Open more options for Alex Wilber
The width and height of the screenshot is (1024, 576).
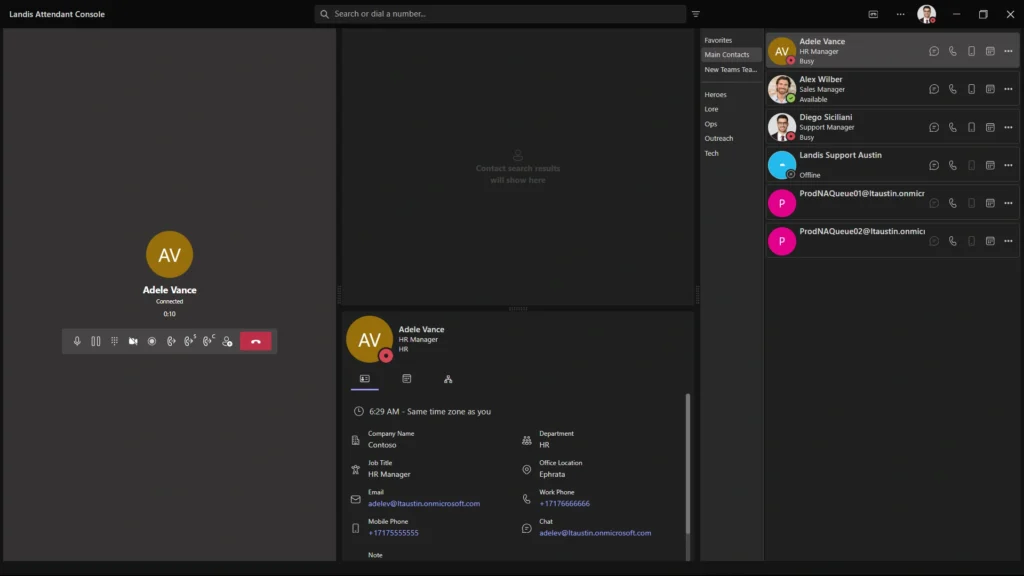tap(1008, 89)
